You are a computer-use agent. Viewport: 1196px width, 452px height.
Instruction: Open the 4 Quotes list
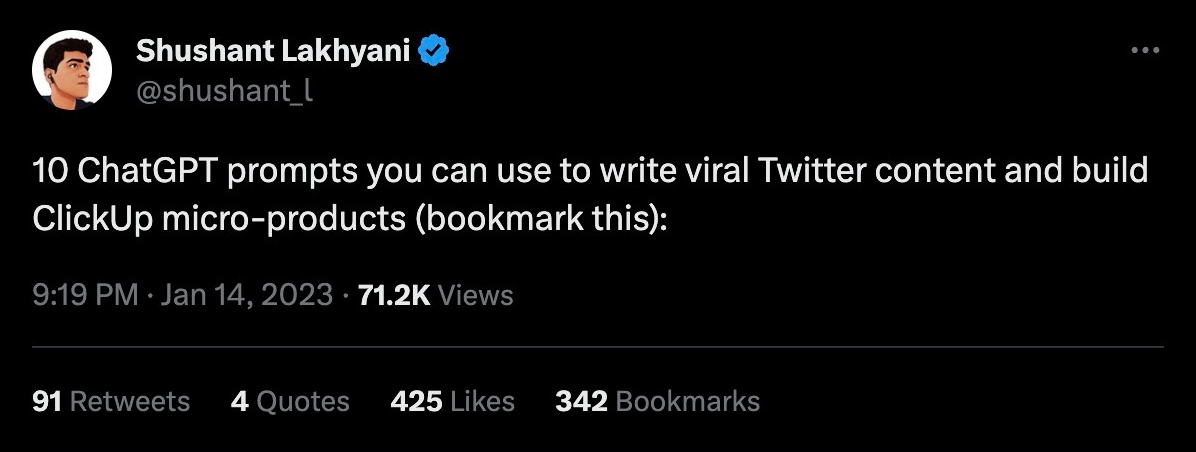(x=290, y=402)
